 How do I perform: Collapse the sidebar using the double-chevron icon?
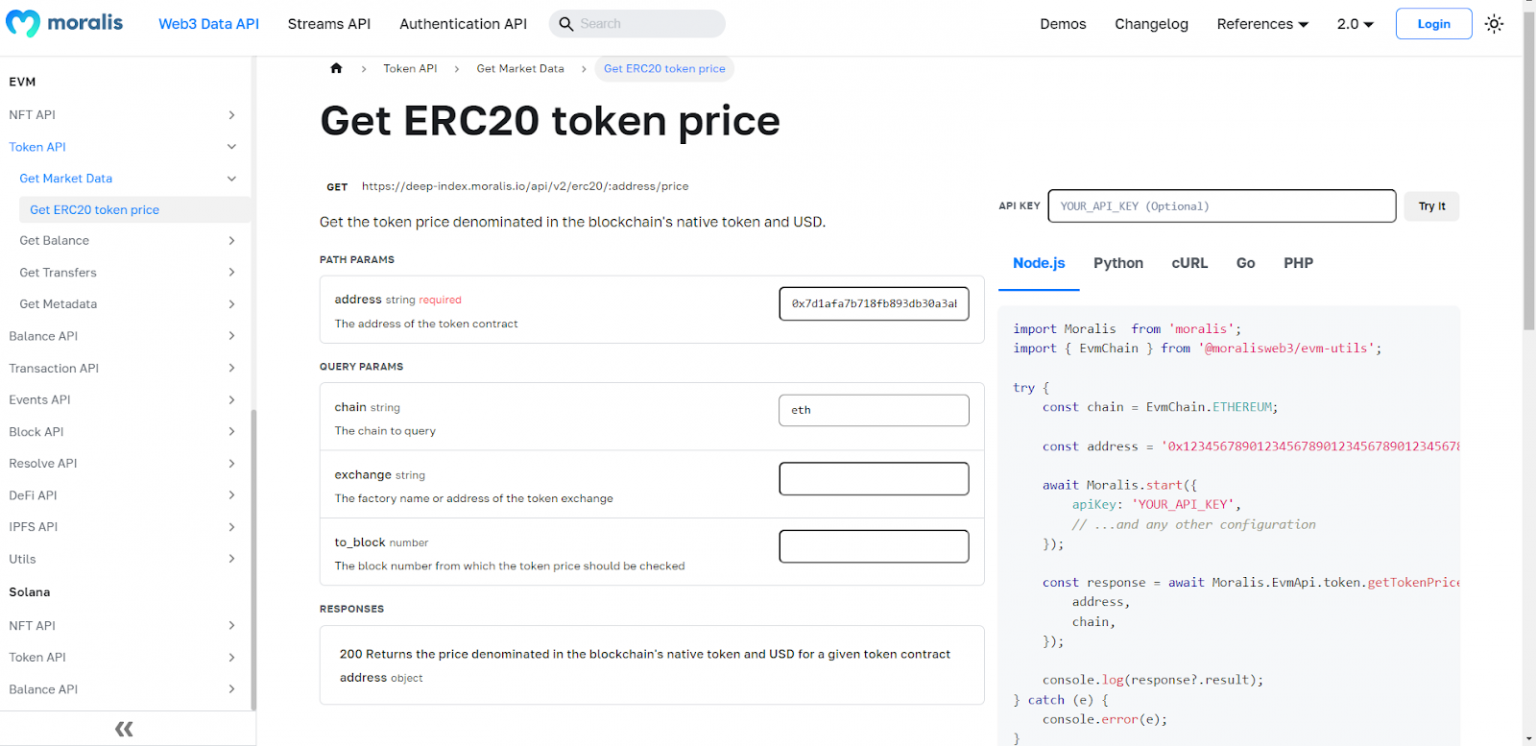click(123, 728)
